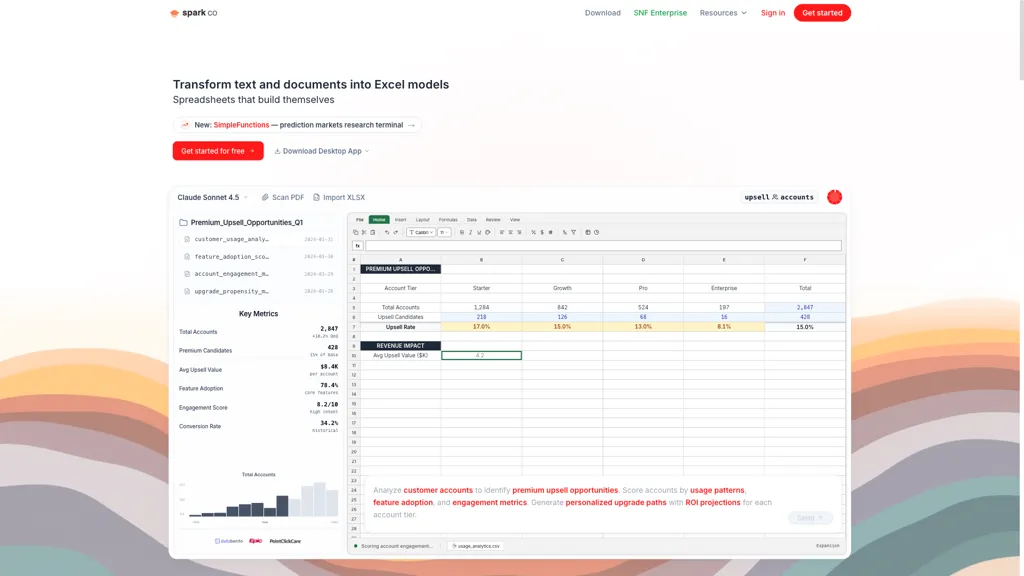This screenshot has width=1024, height=576.
Task: Switch to the Formulas ribbon tab
Action: click(448, 220)
